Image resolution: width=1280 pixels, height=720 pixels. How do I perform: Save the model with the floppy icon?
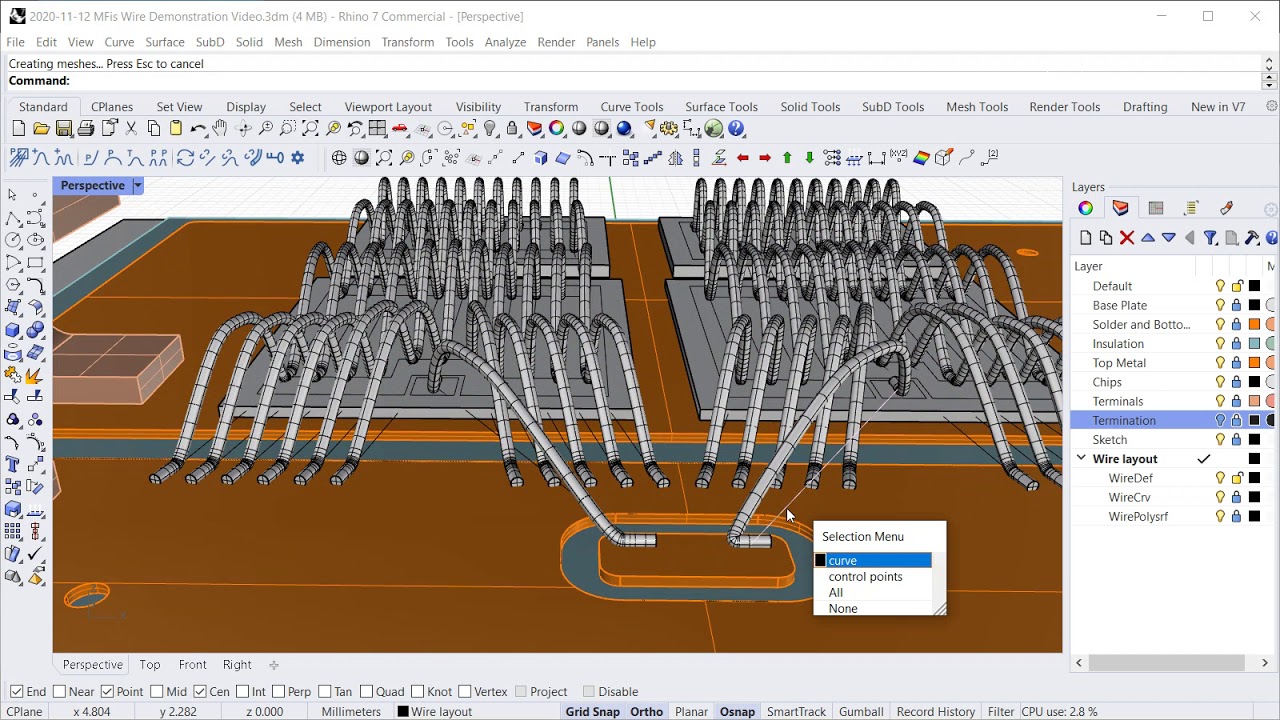64,129
